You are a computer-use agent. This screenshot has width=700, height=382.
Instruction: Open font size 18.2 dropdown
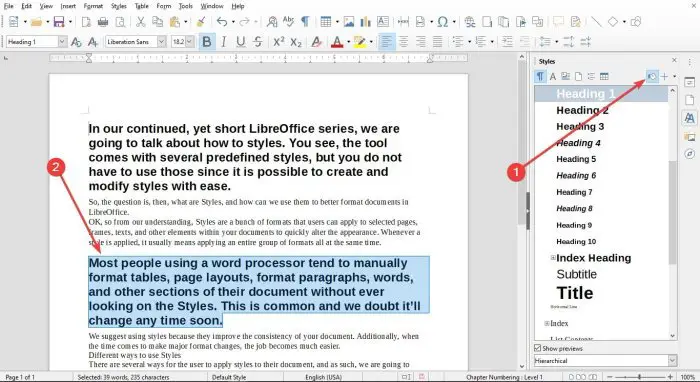[x=190, y=42]
